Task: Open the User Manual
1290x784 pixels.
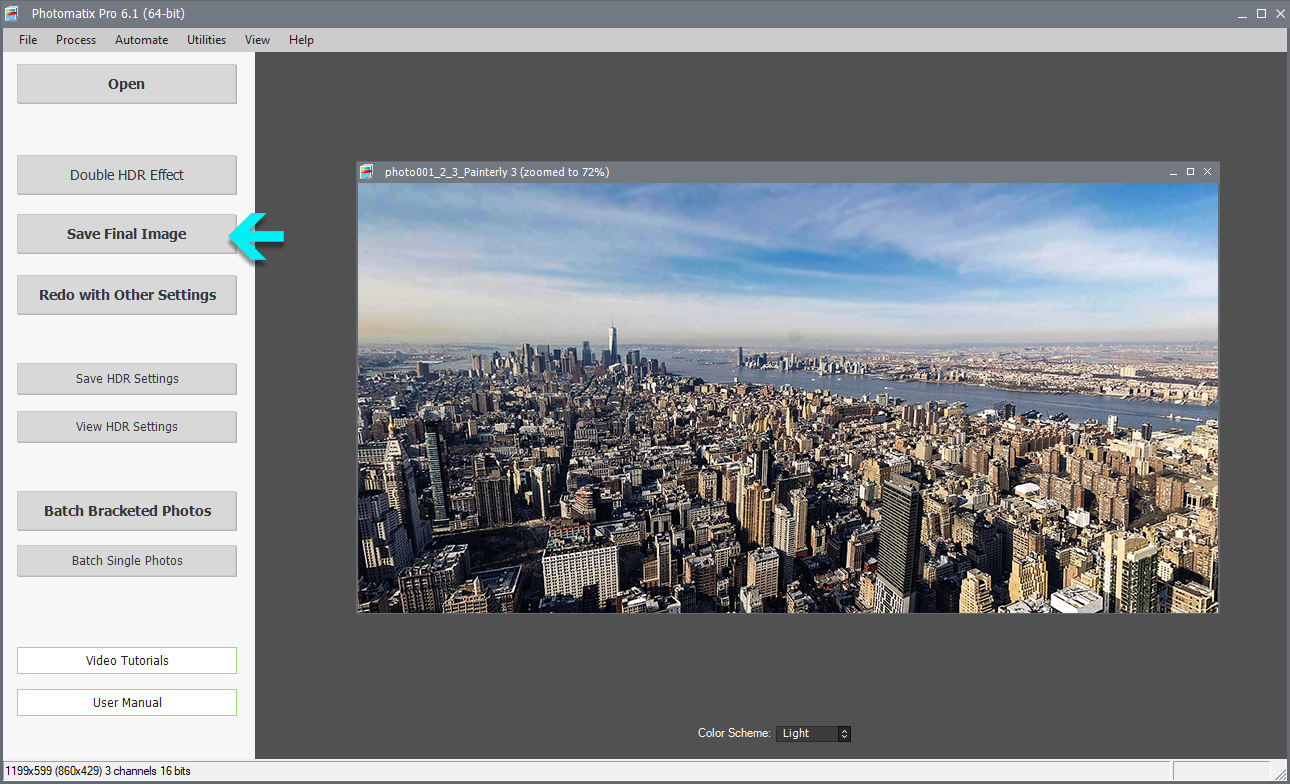Action: tap(127, 703)
